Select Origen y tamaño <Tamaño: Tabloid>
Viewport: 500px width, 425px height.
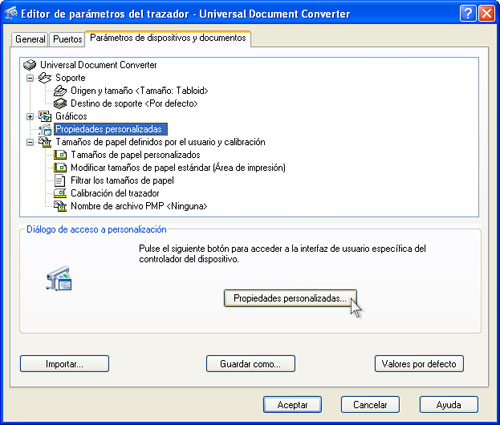coord(139,91)
